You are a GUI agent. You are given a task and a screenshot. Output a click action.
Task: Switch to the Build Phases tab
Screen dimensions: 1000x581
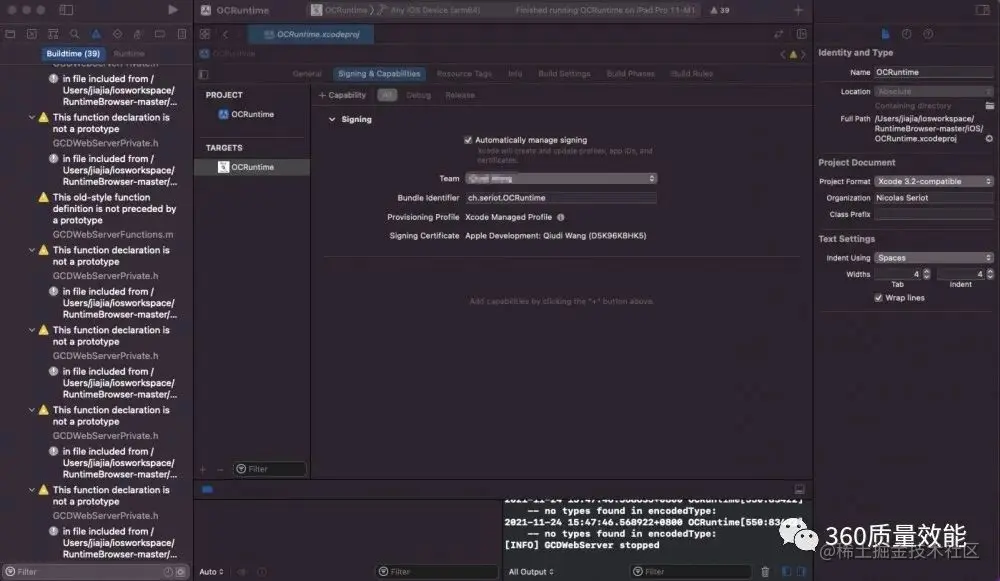coord(630,74)
